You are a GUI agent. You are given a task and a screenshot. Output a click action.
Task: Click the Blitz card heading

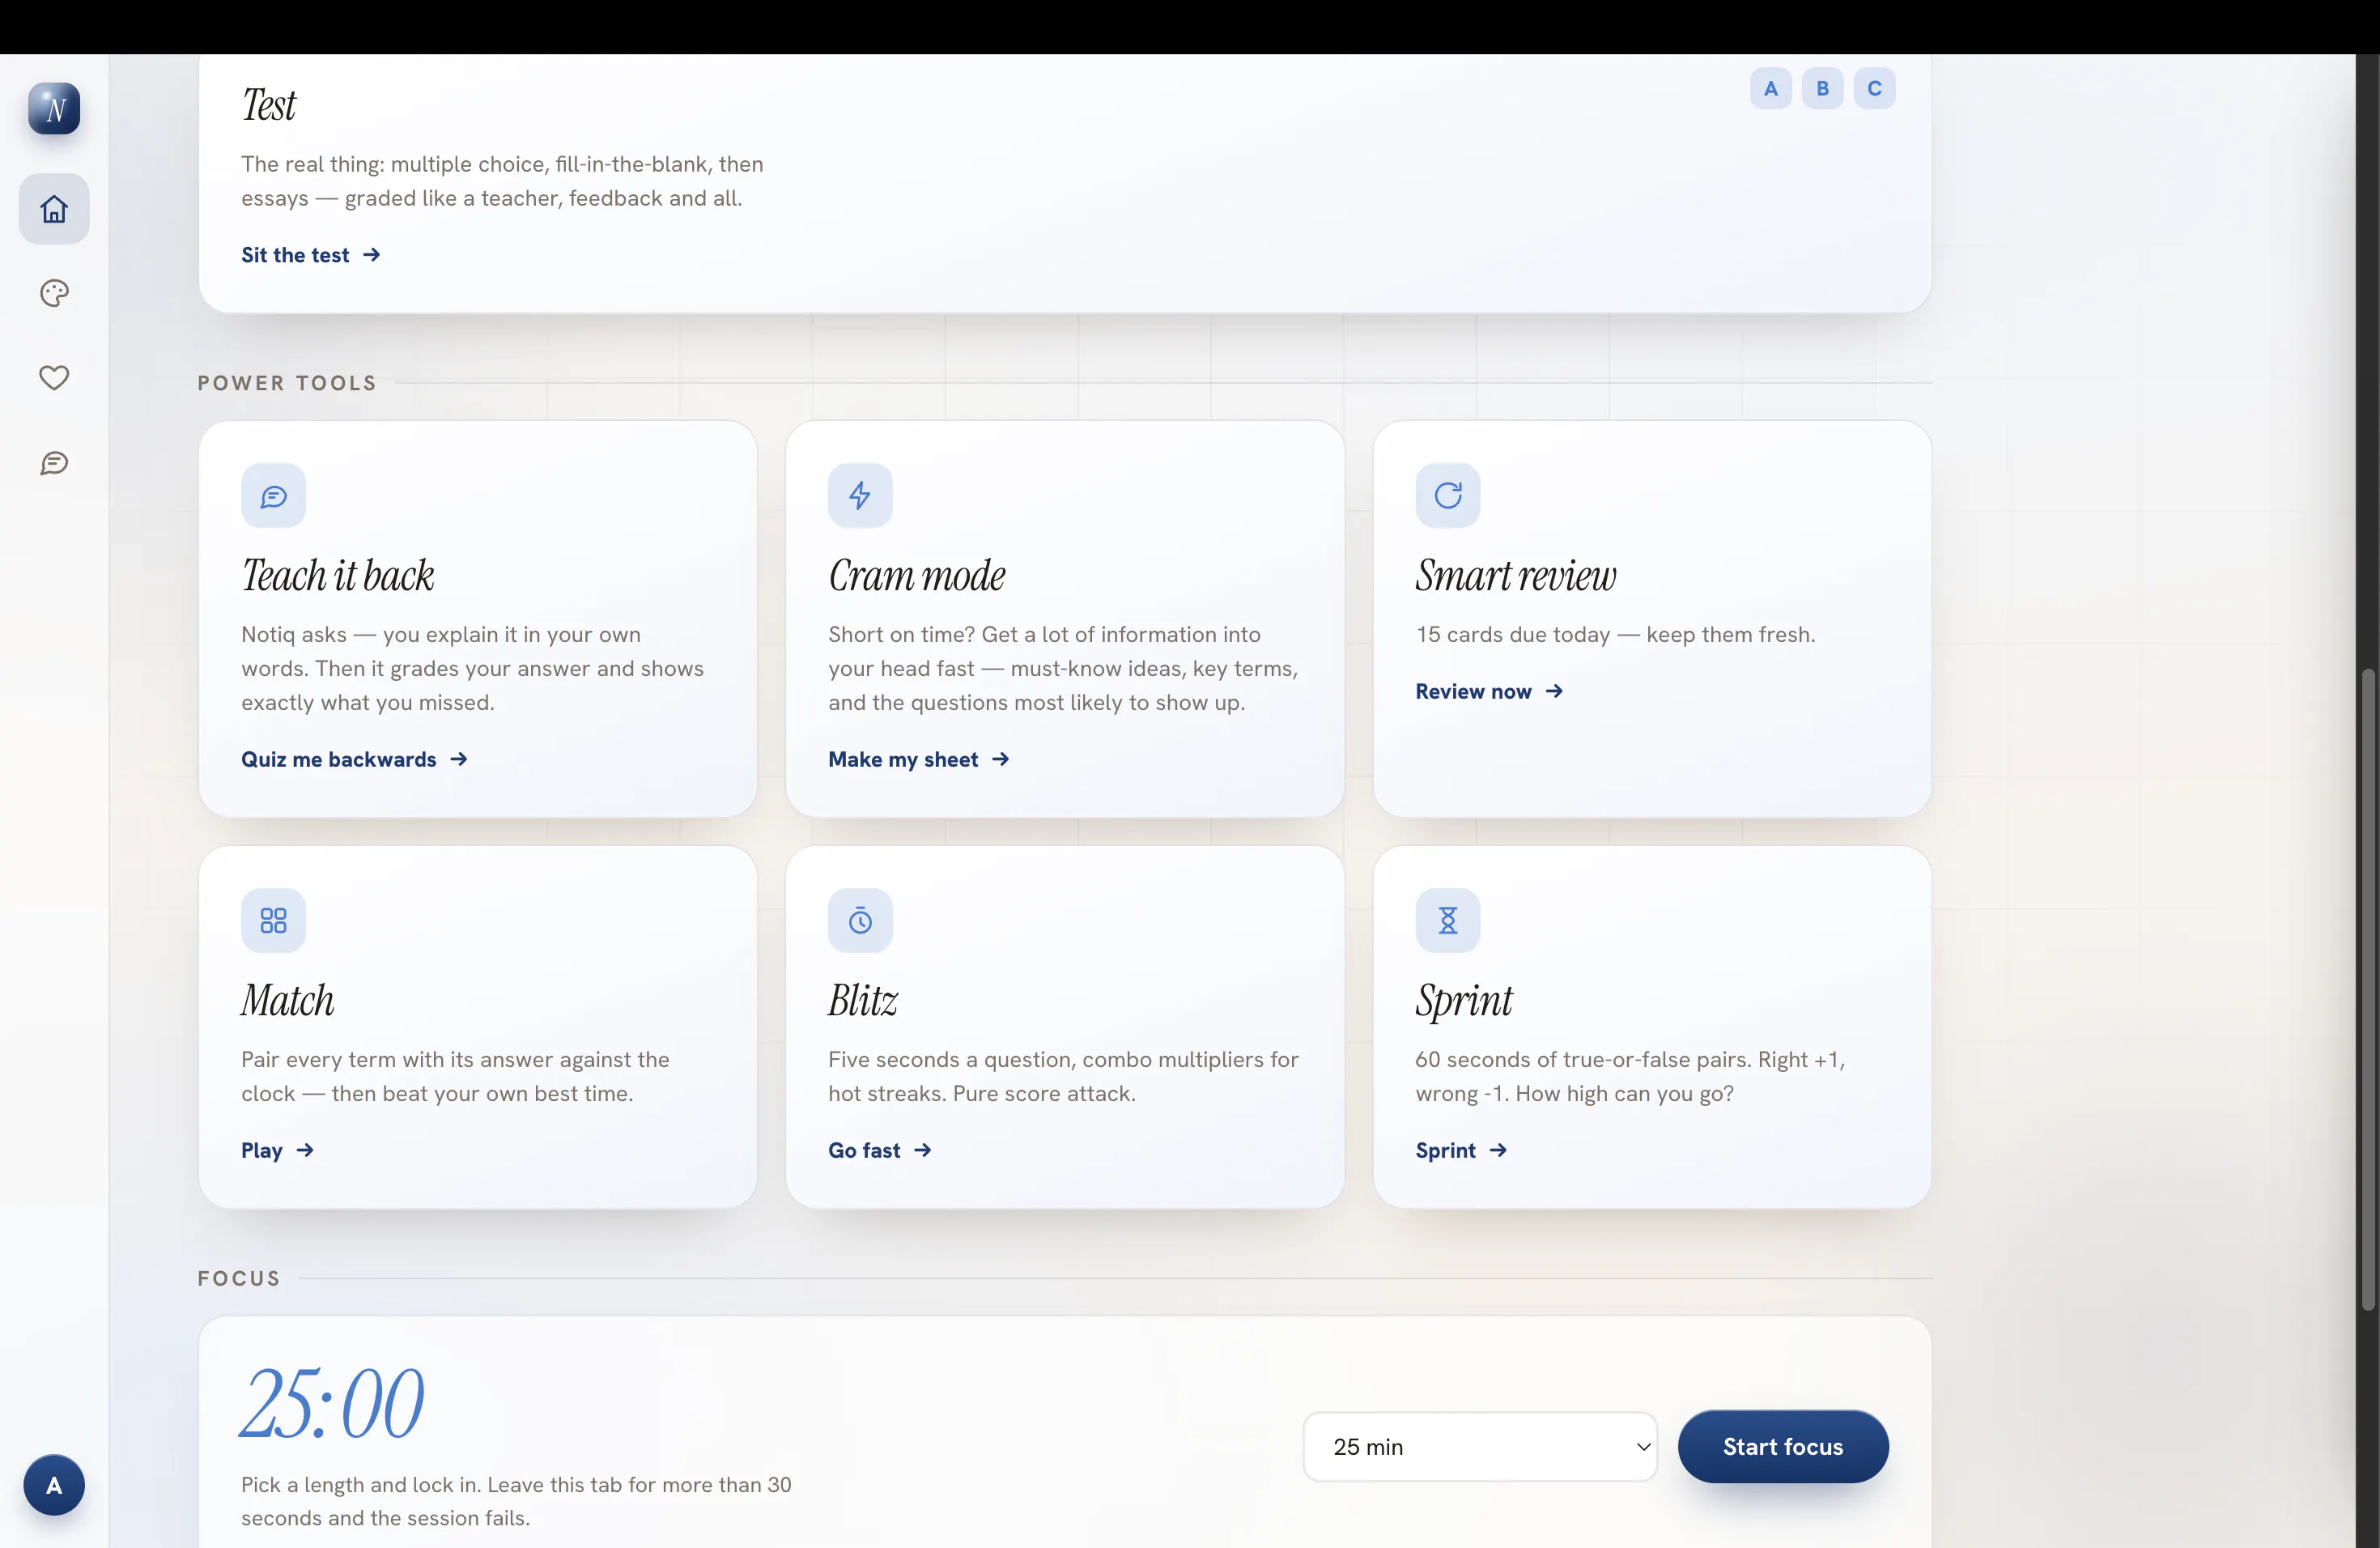click(863, 1001)
